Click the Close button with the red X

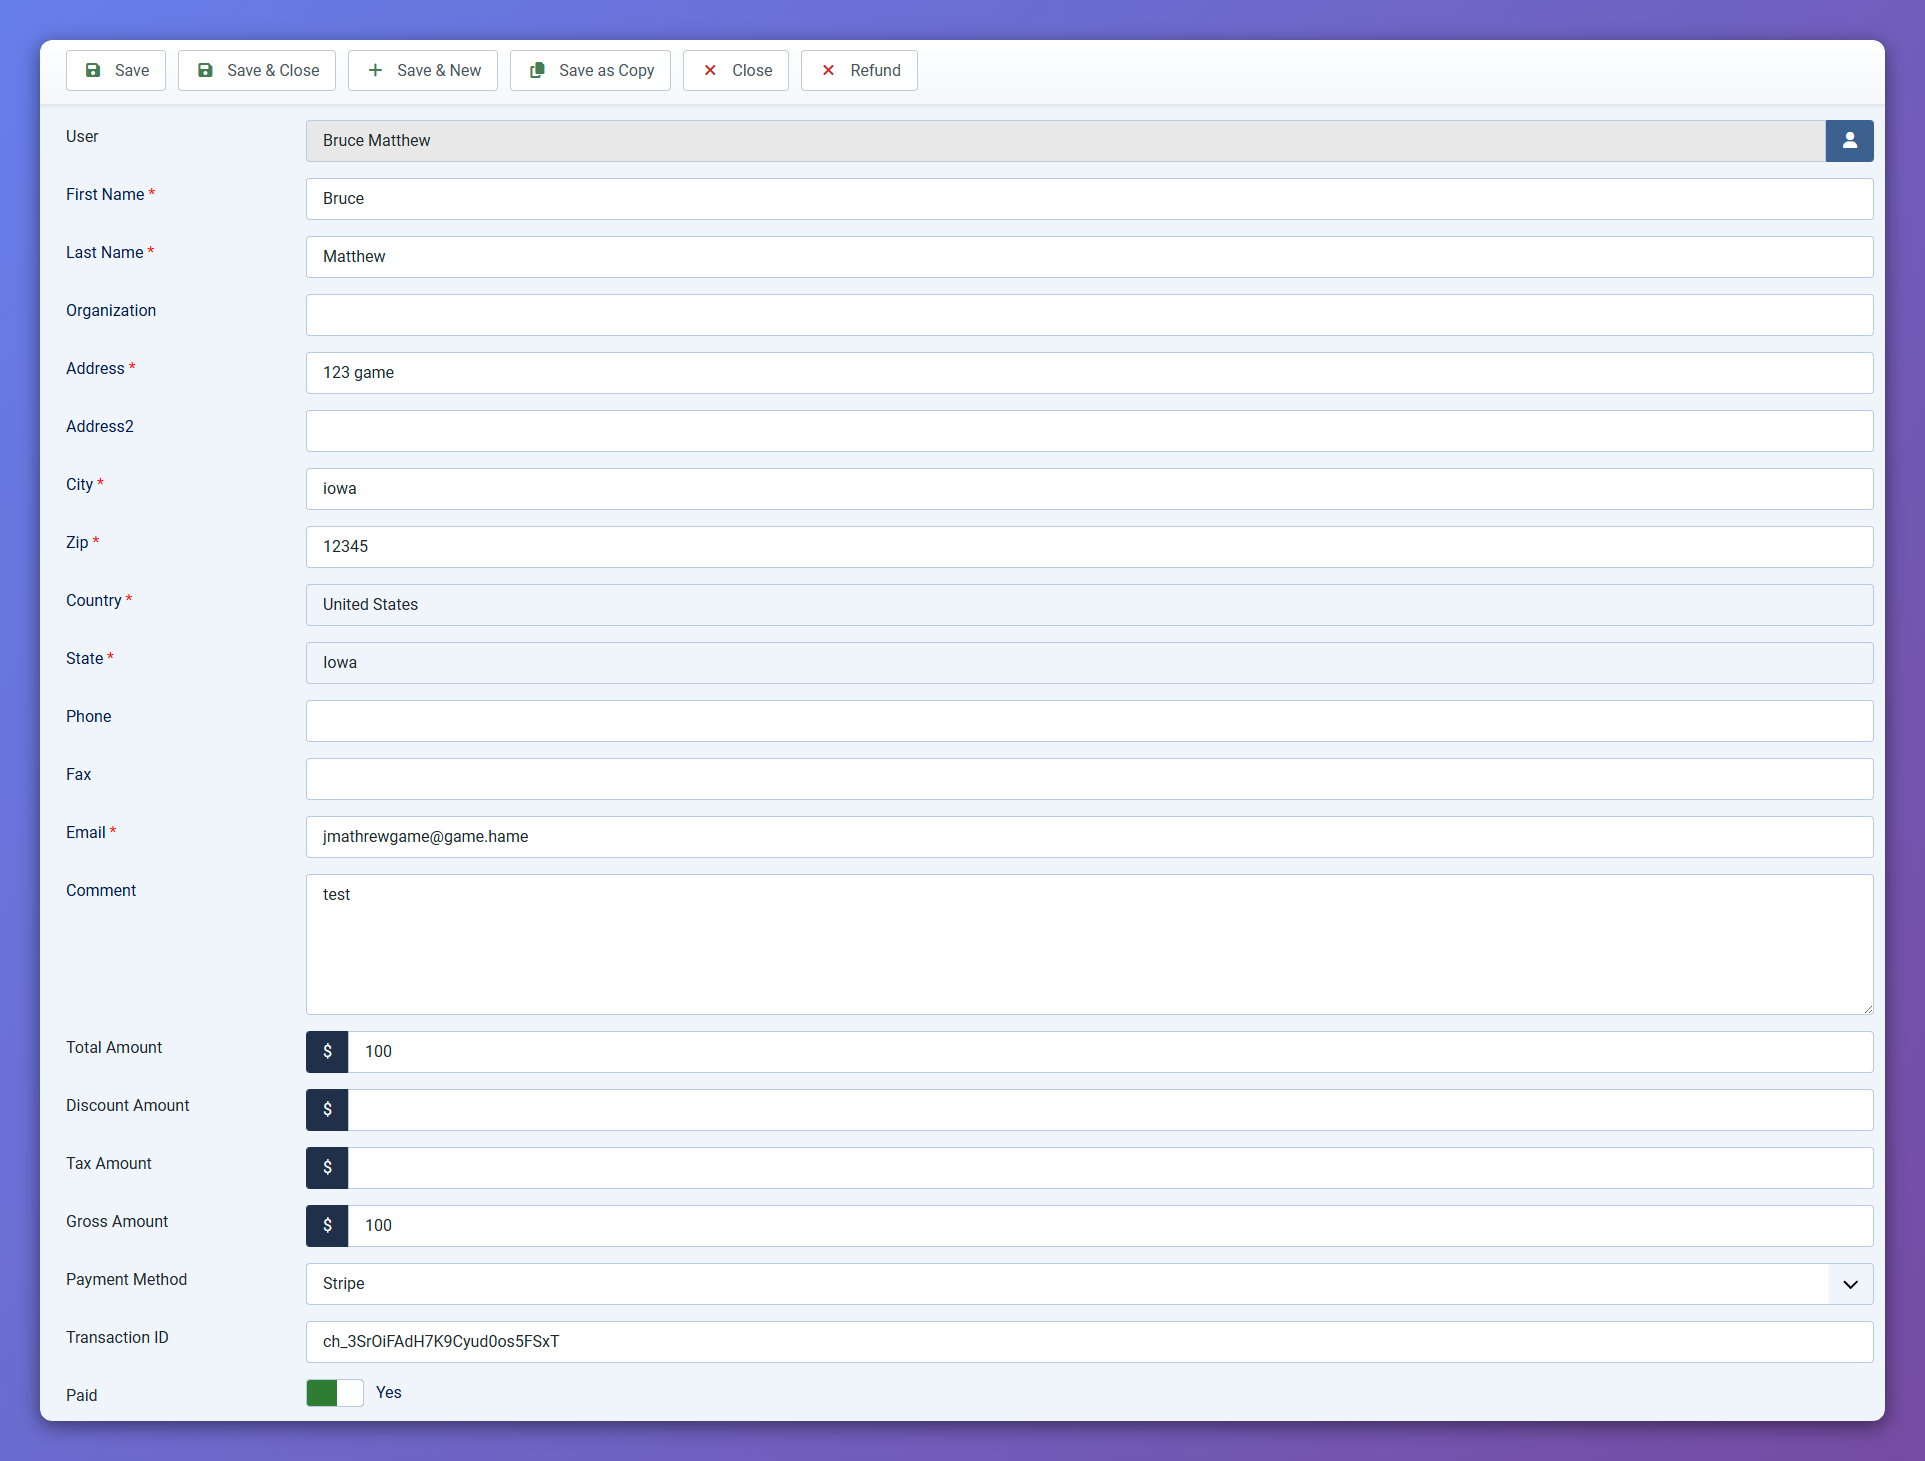(736, 70)
